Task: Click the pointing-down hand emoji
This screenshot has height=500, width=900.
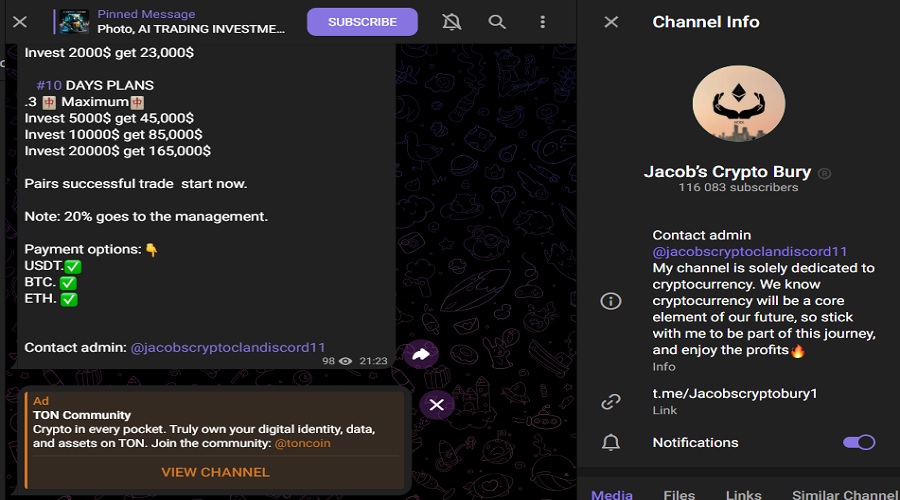Action: tap(151, 250)
